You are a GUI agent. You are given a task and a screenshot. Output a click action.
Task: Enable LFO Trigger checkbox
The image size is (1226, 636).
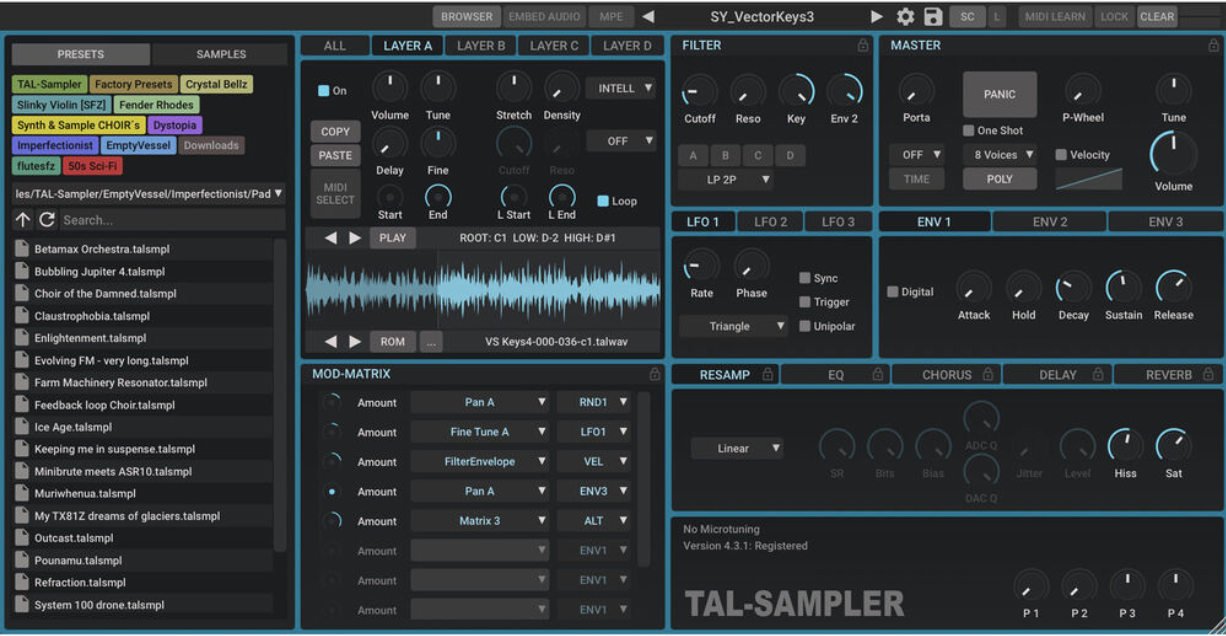click(x=805, y=302)
